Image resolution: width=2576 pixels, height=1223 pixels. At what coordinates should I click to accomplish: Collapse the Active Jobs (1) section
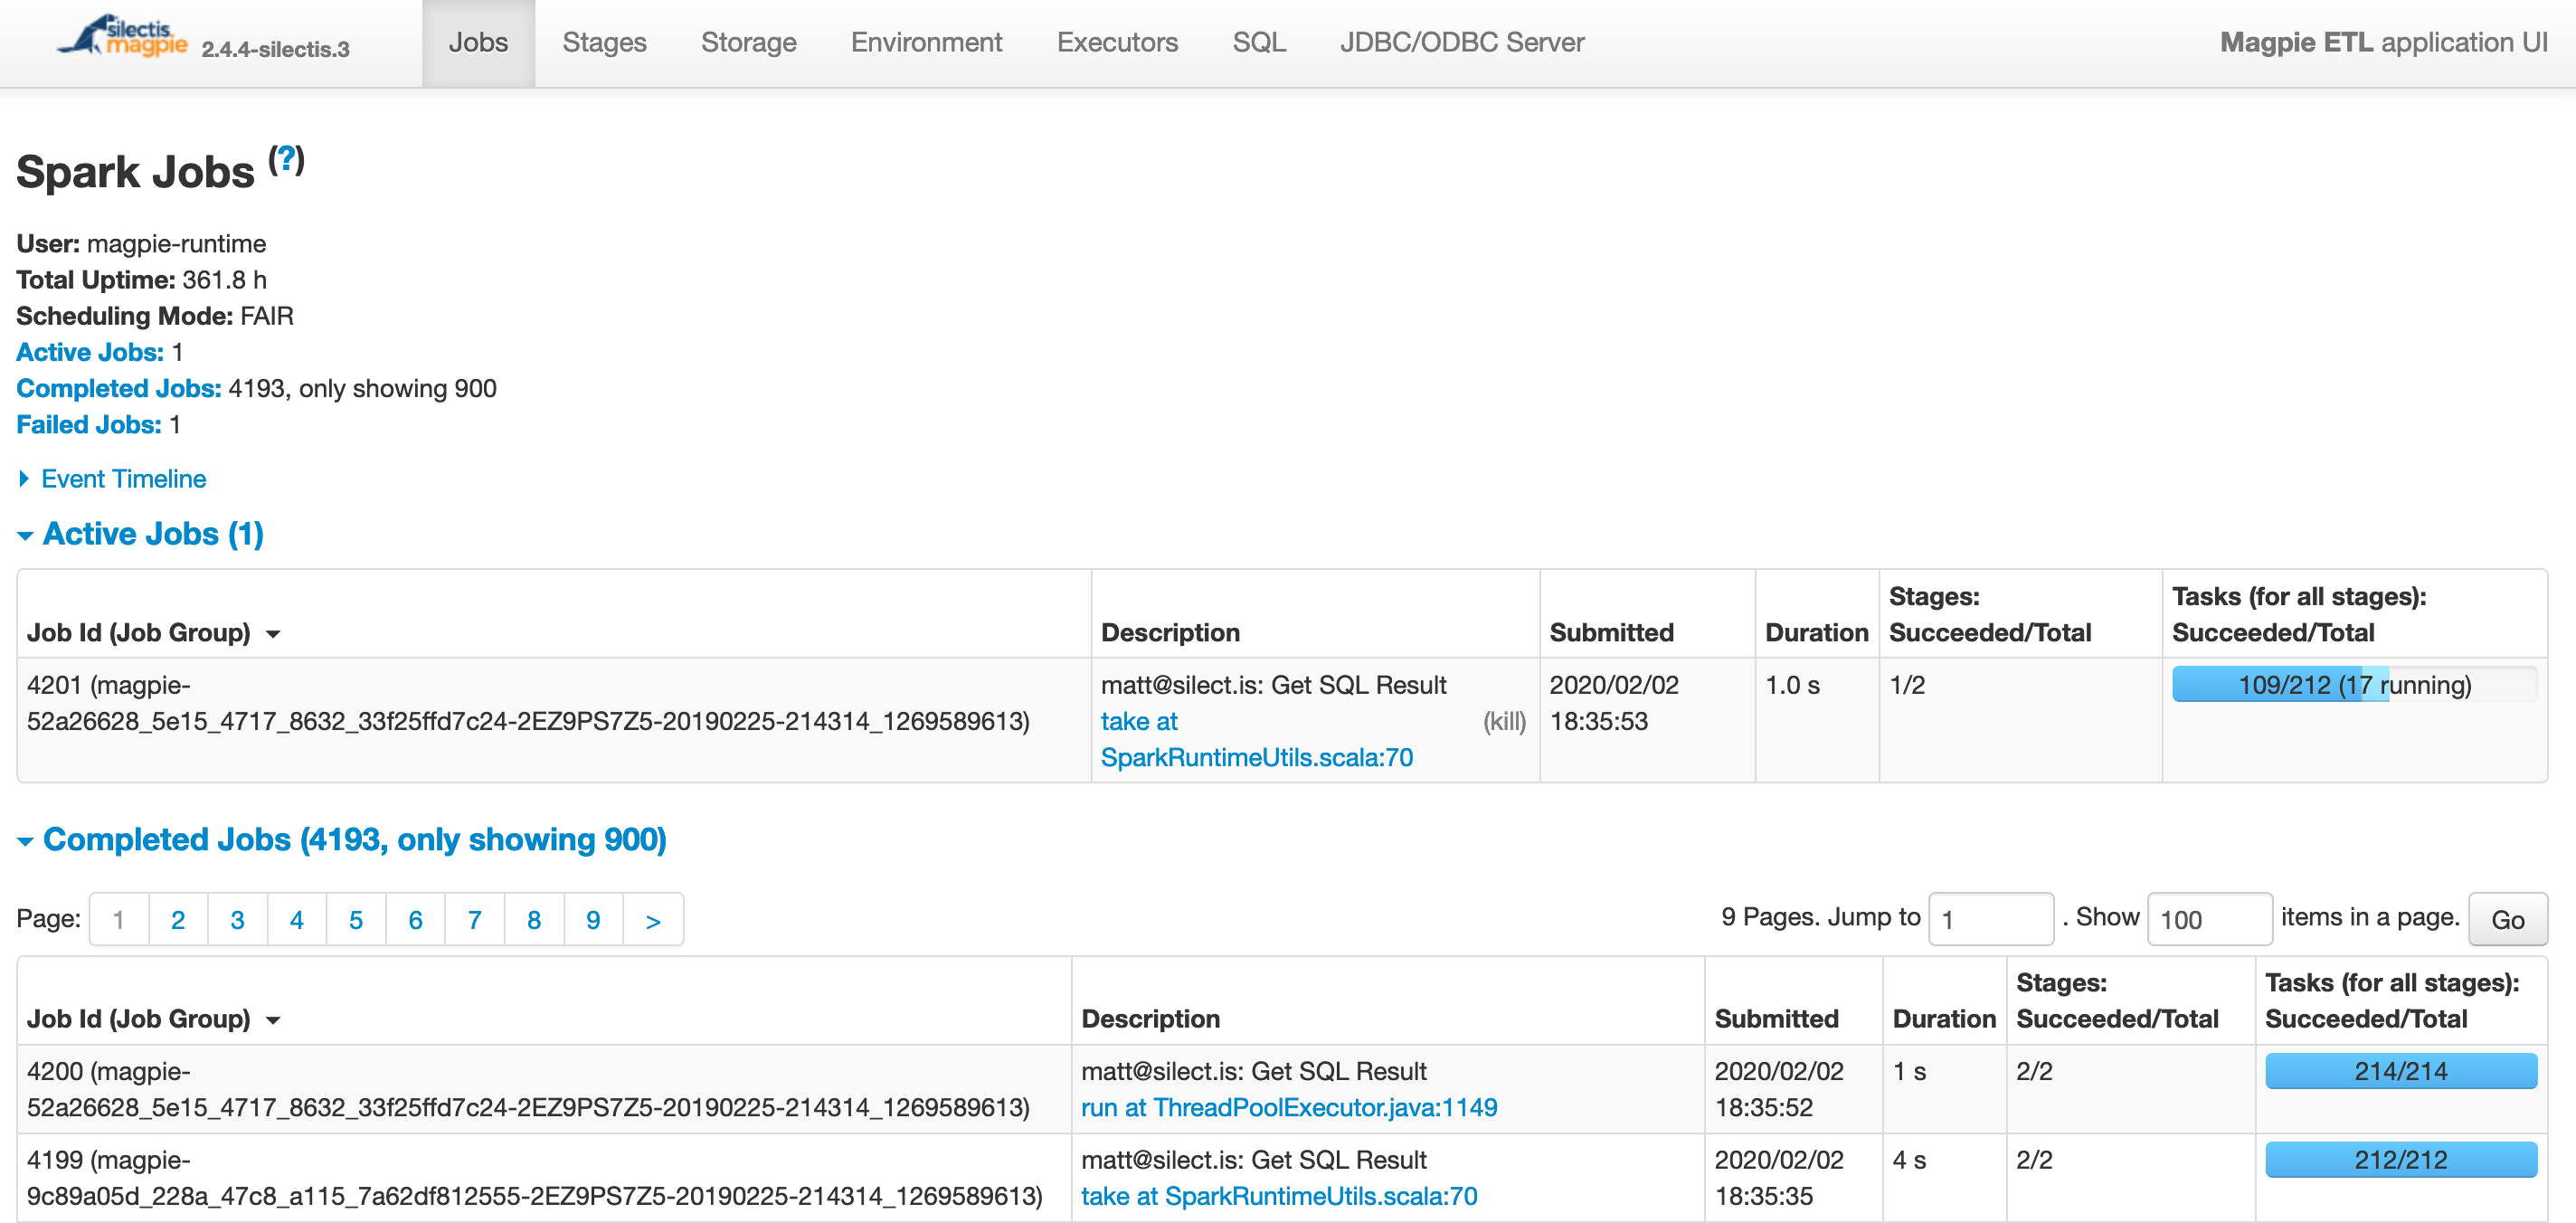[153, 534]
